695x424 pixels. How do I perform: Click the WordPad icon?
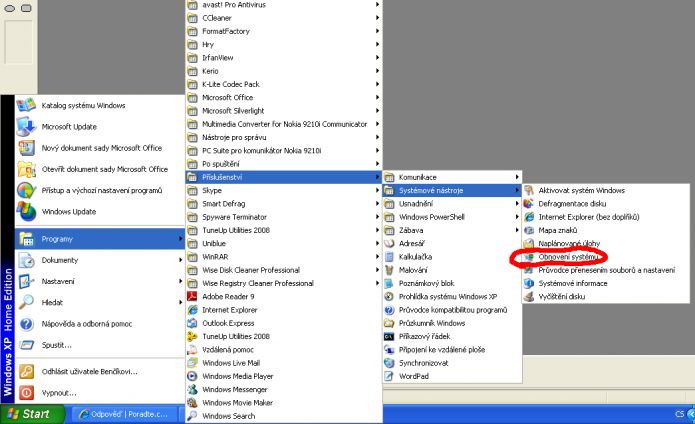point(389,376)
